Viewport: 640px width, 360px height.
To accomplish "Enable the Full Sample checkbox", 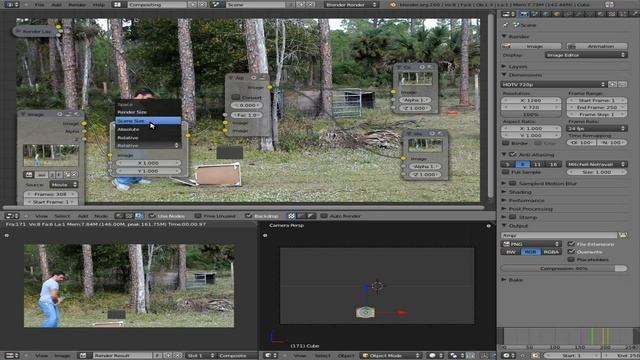I will 505,172.
